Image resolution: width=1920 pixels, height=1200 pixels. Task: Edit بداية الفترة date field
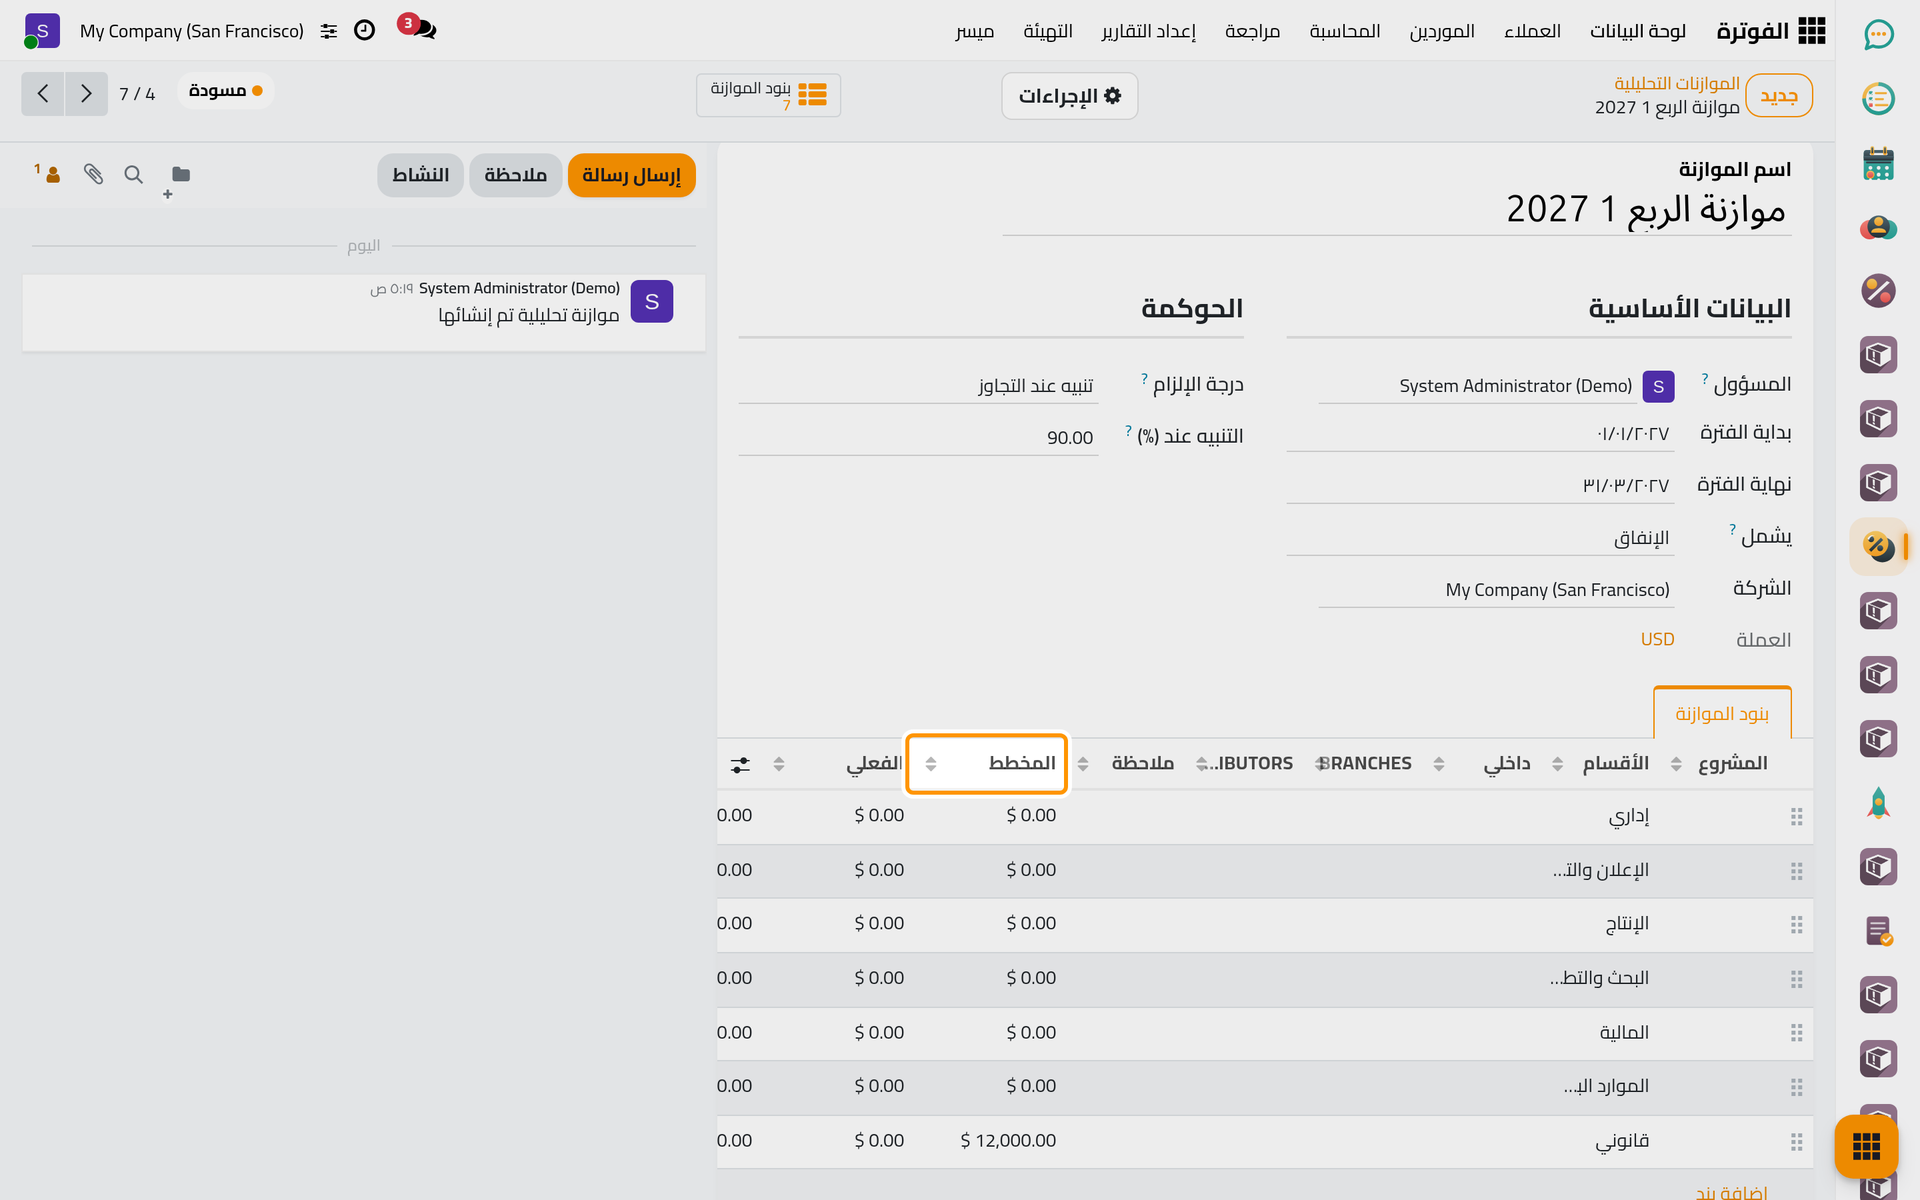[x=1480, y=434]
